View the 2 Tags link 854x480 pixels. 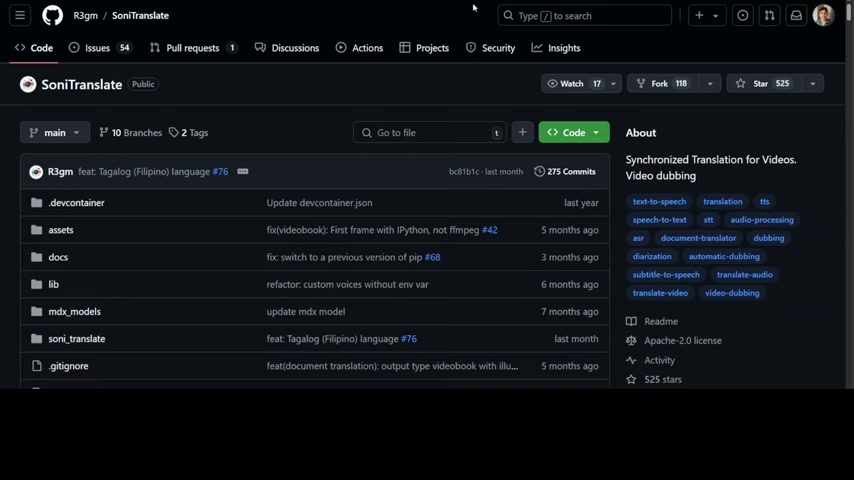(188, 132)
